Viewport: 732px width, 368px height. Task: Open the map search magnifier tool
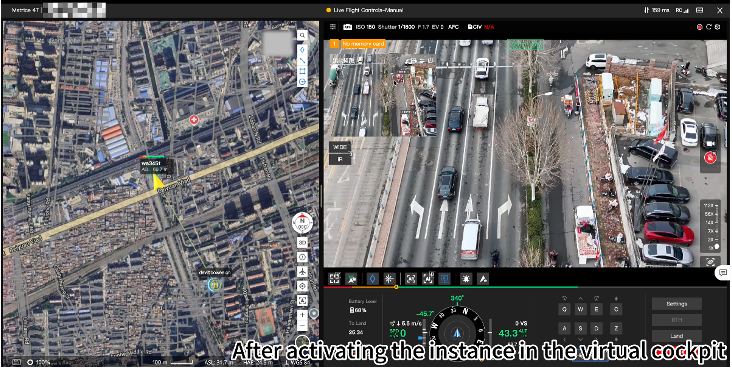(x=303, y=35)
